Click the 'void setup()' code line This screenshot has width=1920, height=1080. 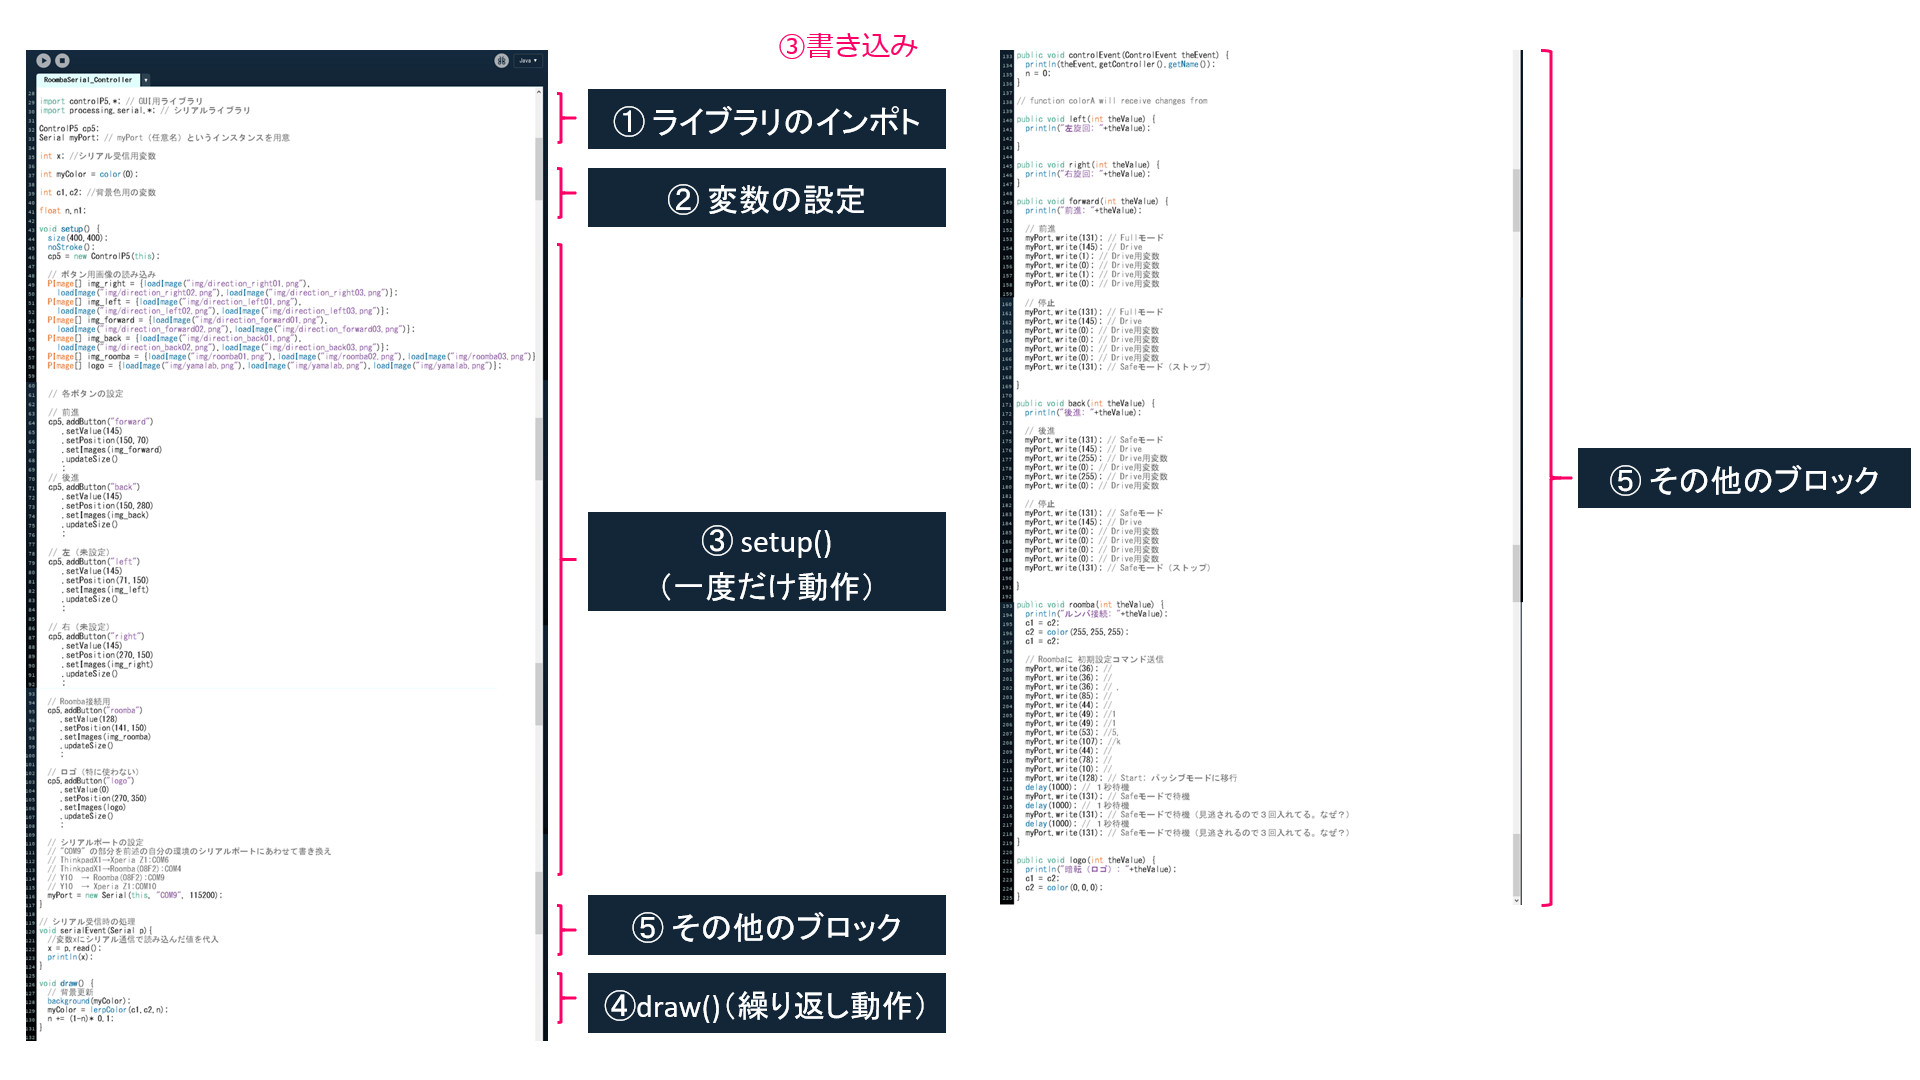(70, 229)
